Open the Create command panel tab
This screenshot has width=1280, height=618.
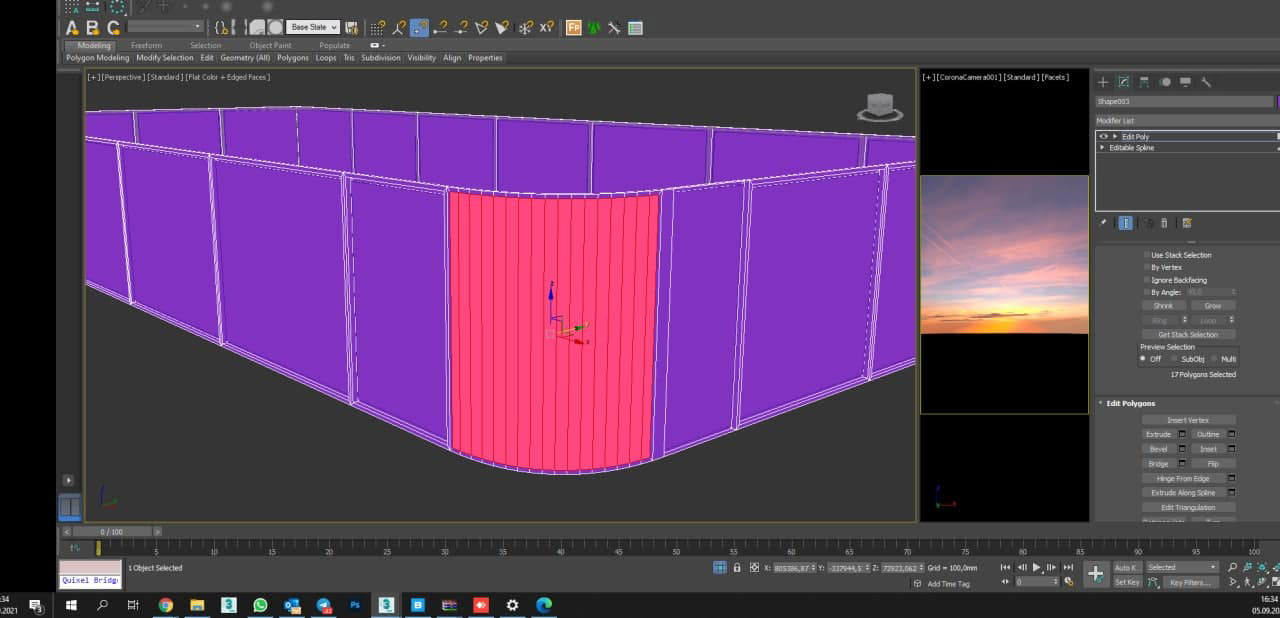tap(1103, 82)
